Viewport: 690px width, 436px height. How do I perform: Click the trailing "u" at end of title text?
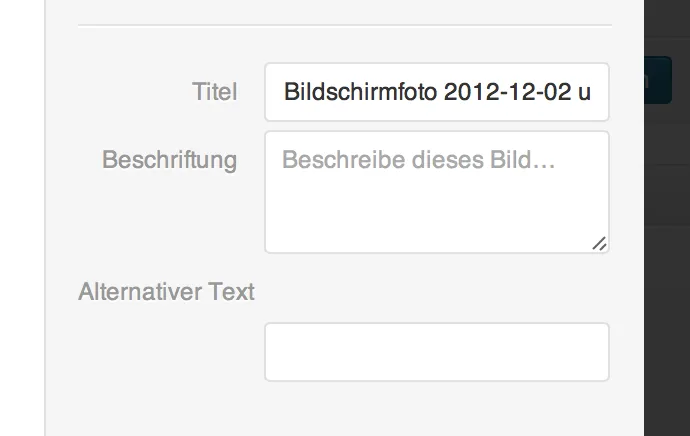[584, 93]
